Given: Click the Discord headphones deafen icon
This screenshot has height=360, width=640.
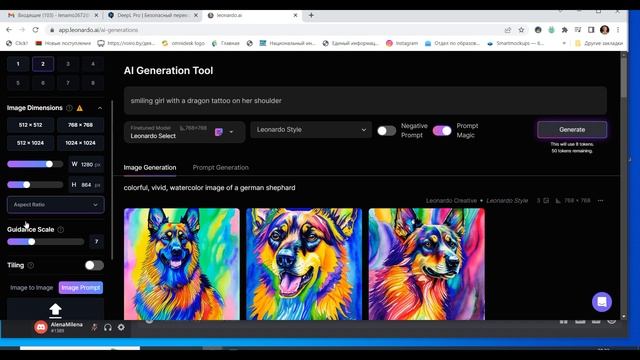Looking at the screenshot, I should pos(108,327).
